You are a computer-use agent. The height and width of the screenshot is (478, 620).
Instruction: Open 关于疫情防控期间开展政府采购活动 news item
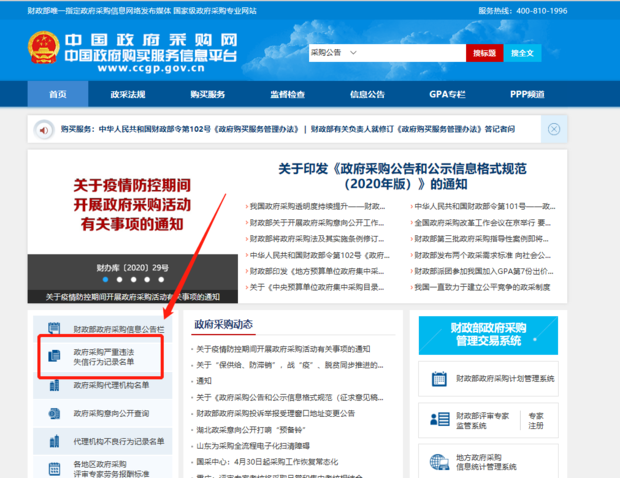pos(283,349)
